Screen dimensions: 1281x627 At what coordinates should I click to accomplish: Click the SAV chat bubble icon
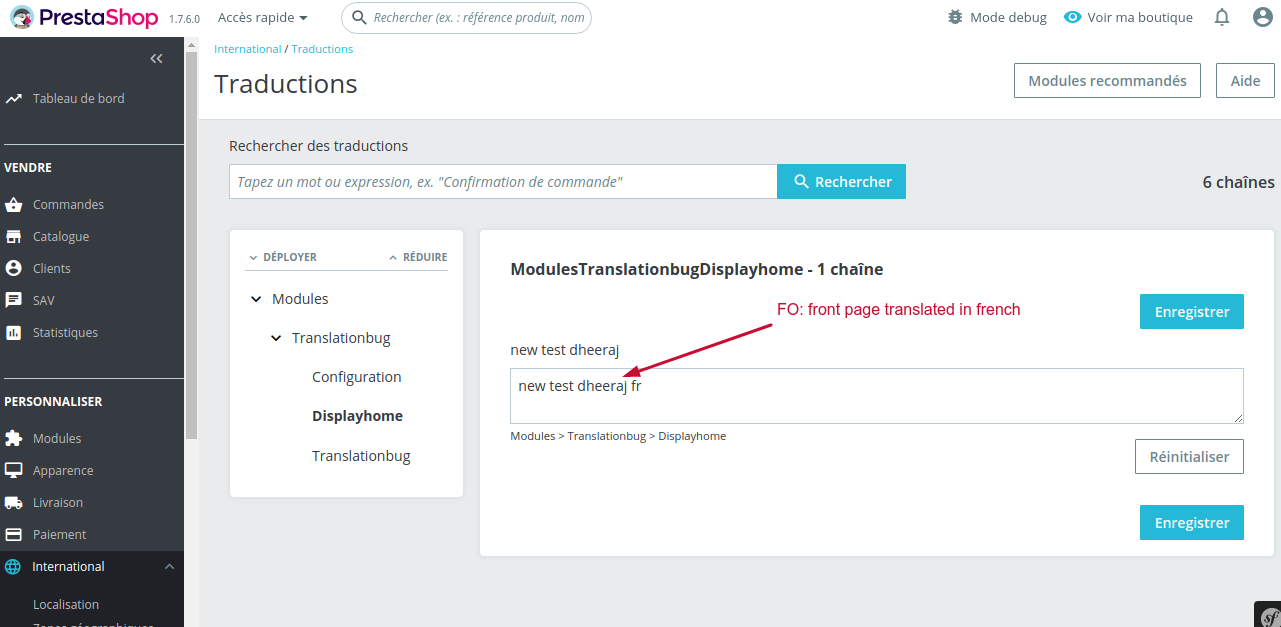click(x=14, y=300)
